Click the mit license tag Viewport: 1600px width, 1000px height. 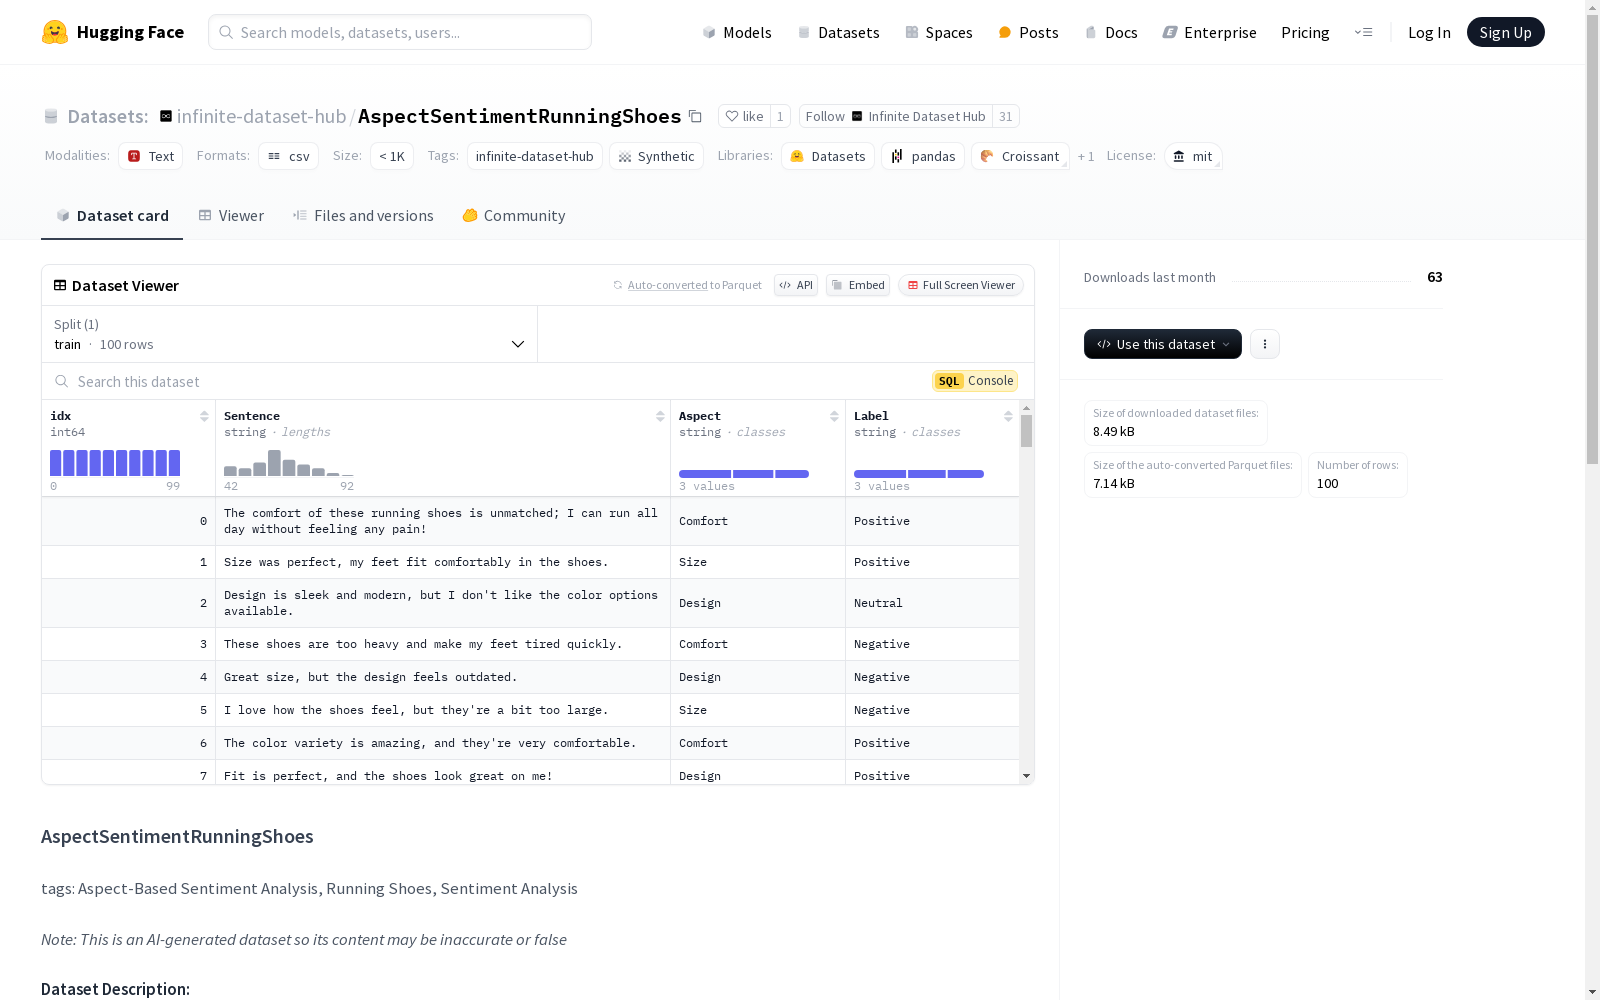tap(1193, 156)
